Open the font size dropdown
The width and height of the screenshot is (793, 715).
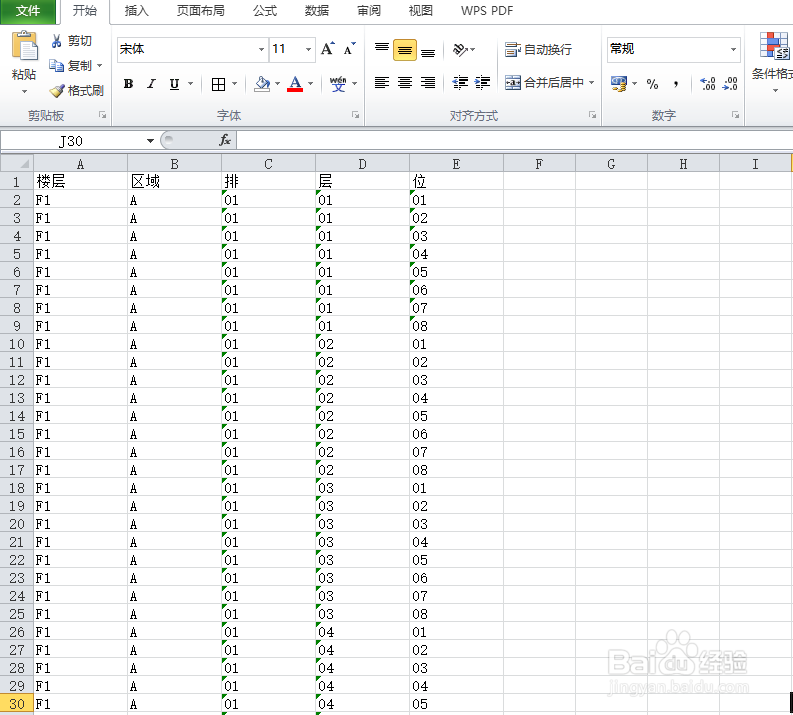(x=308, y=49)
